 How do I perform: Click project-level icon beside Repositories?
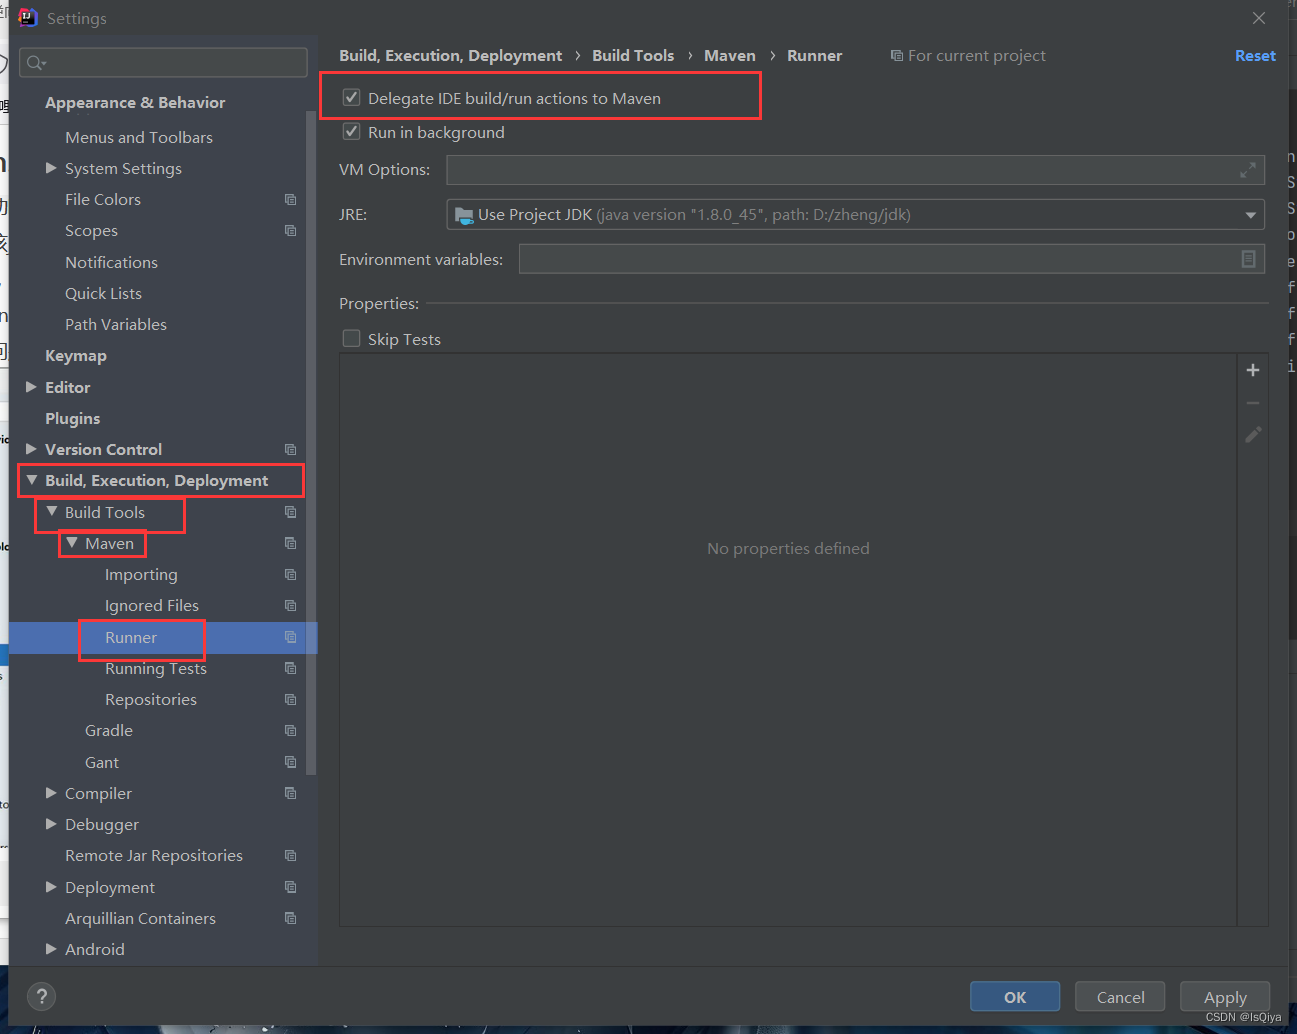pos(290,700)
